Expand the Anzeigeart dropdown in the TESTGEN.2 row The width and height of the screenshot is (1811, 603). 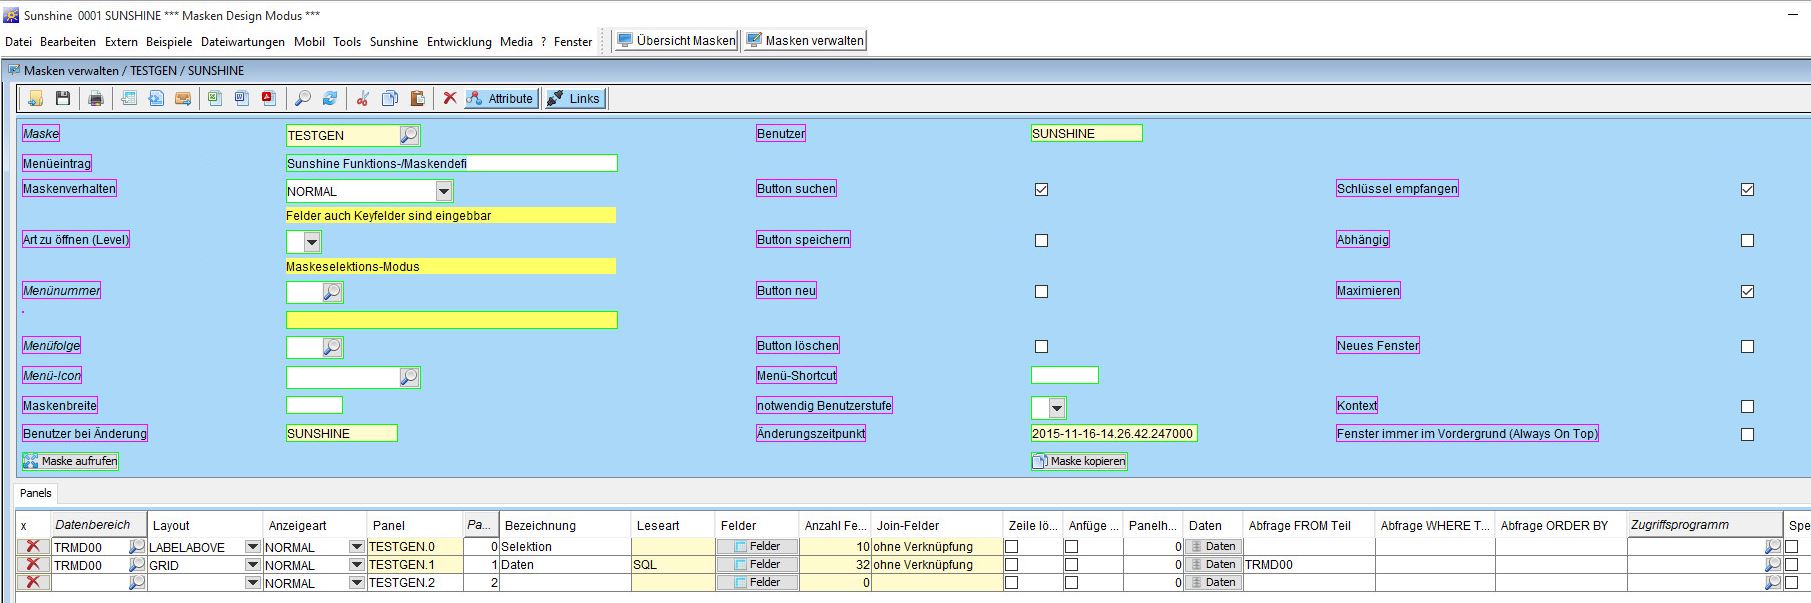pos(357,582)
